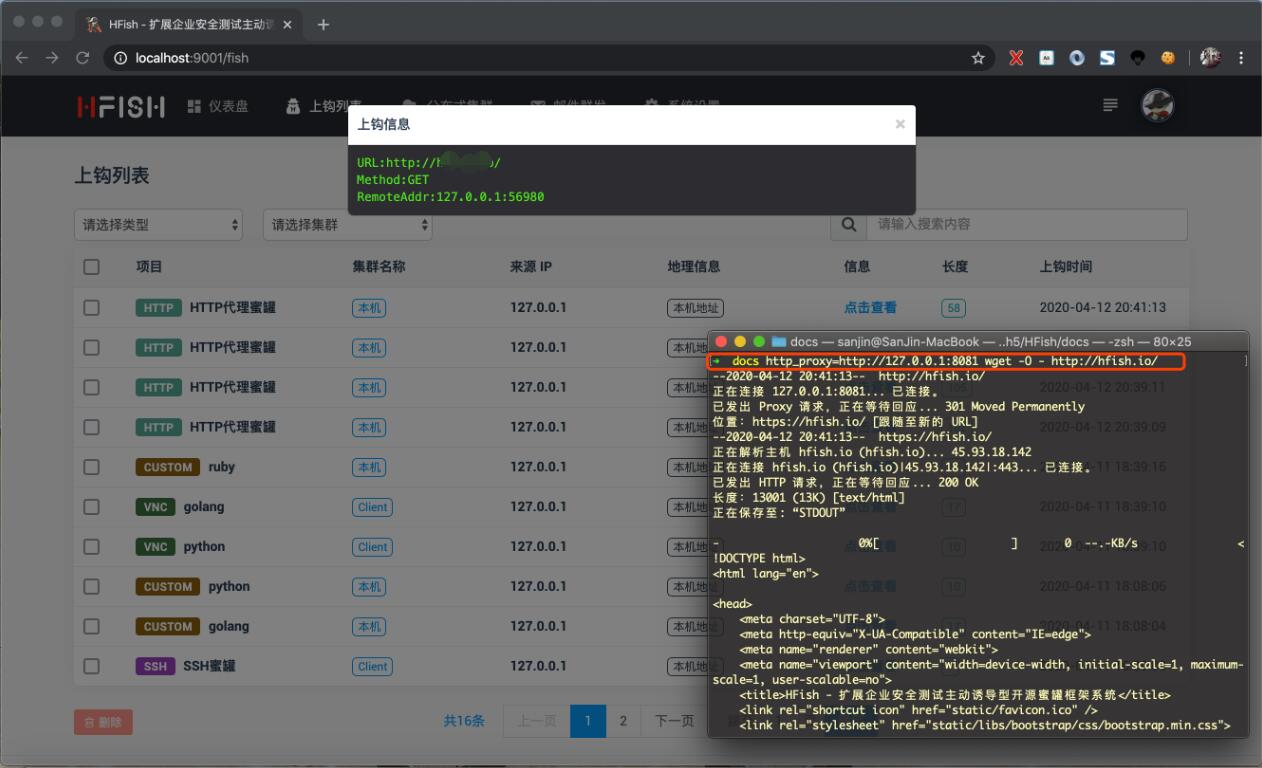This screenshot has height=768, width=1262.
Task: Open the cookie extension
Action: (1167, 58)
